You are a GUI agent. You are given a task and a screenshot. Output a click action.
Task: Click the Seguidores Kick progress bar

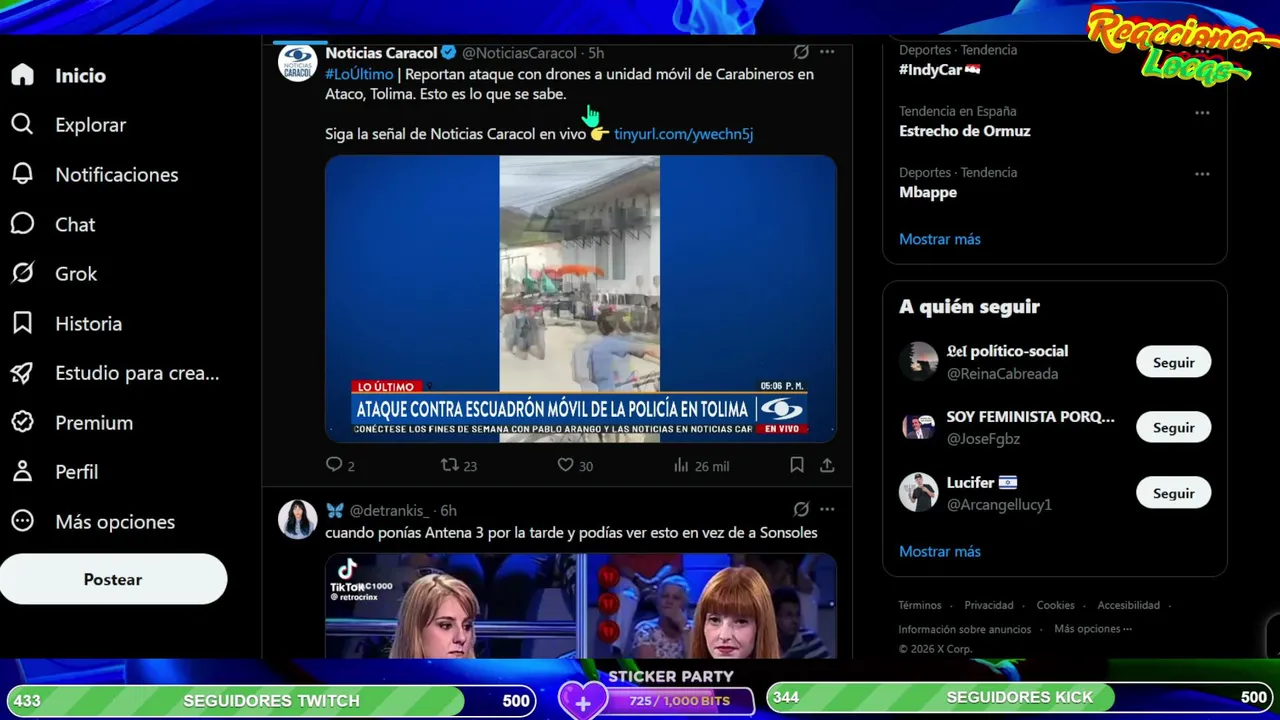(1020, 697)
